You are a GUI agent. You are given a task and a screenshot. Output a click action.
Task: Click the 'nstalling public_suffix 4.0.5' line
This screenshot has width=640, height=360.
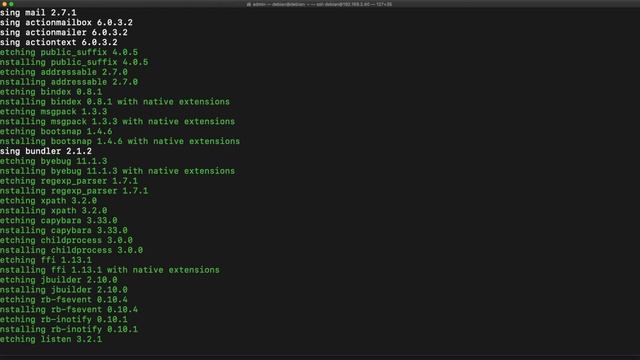(x=74, y=62)
